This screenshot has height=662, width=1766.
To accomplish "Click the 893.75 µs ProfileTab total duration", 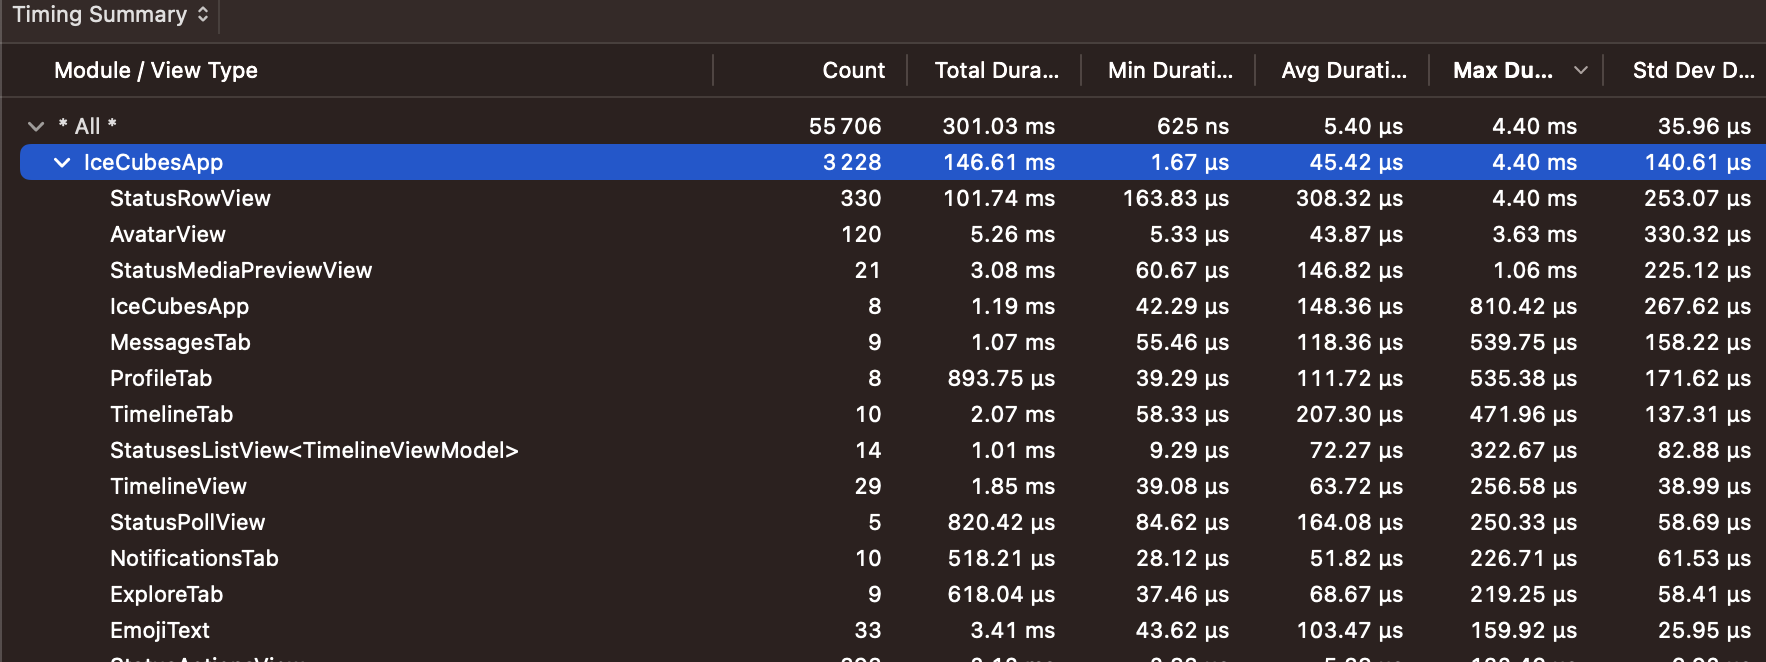I will coord(1001,378).
